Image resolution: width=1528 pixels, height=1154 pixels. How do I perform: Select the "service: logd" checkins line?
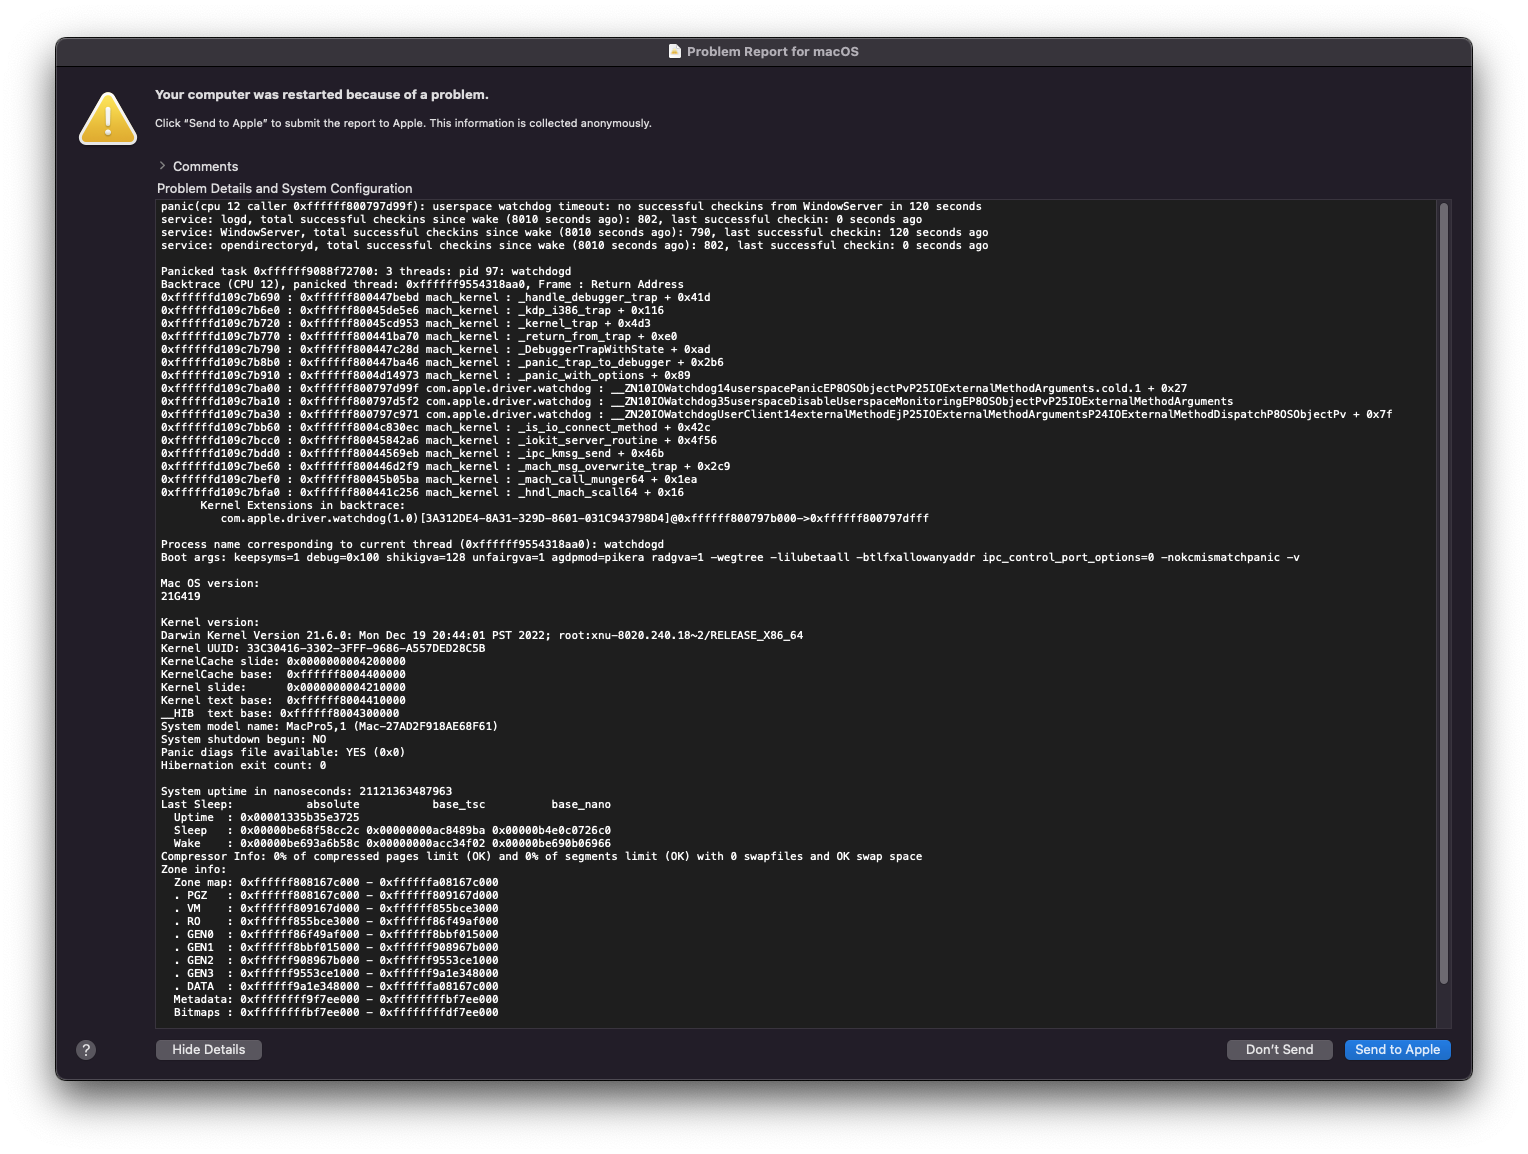click(541, 220)
